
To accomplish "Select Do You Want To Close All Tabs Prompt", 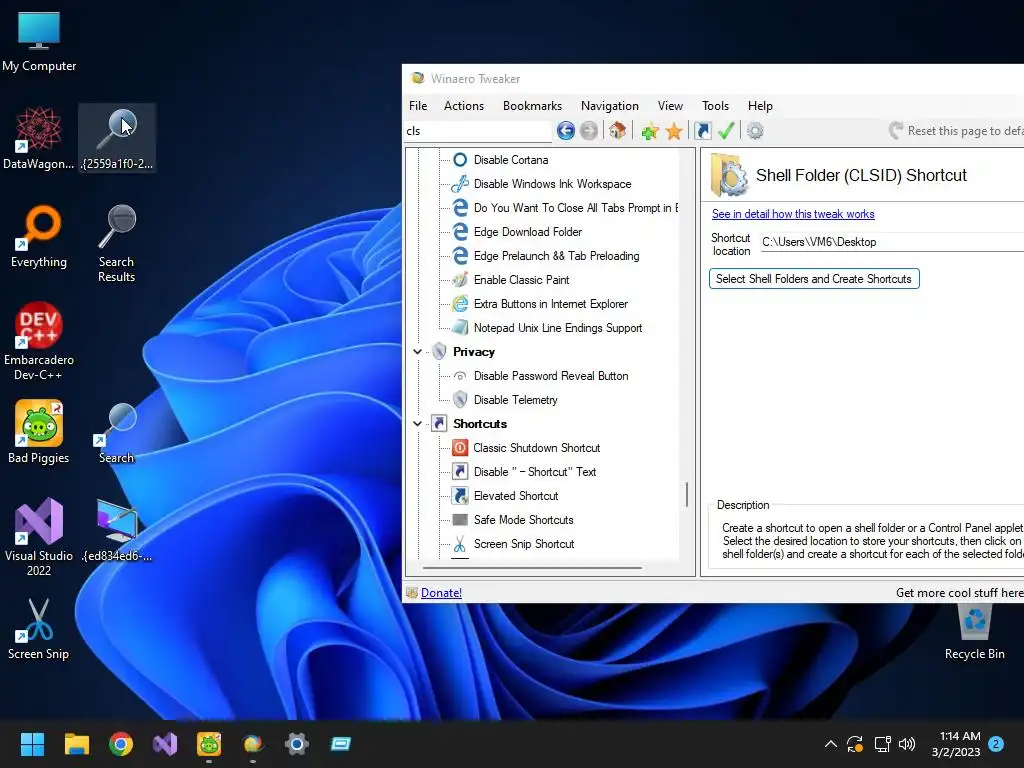I will (575, 208).
